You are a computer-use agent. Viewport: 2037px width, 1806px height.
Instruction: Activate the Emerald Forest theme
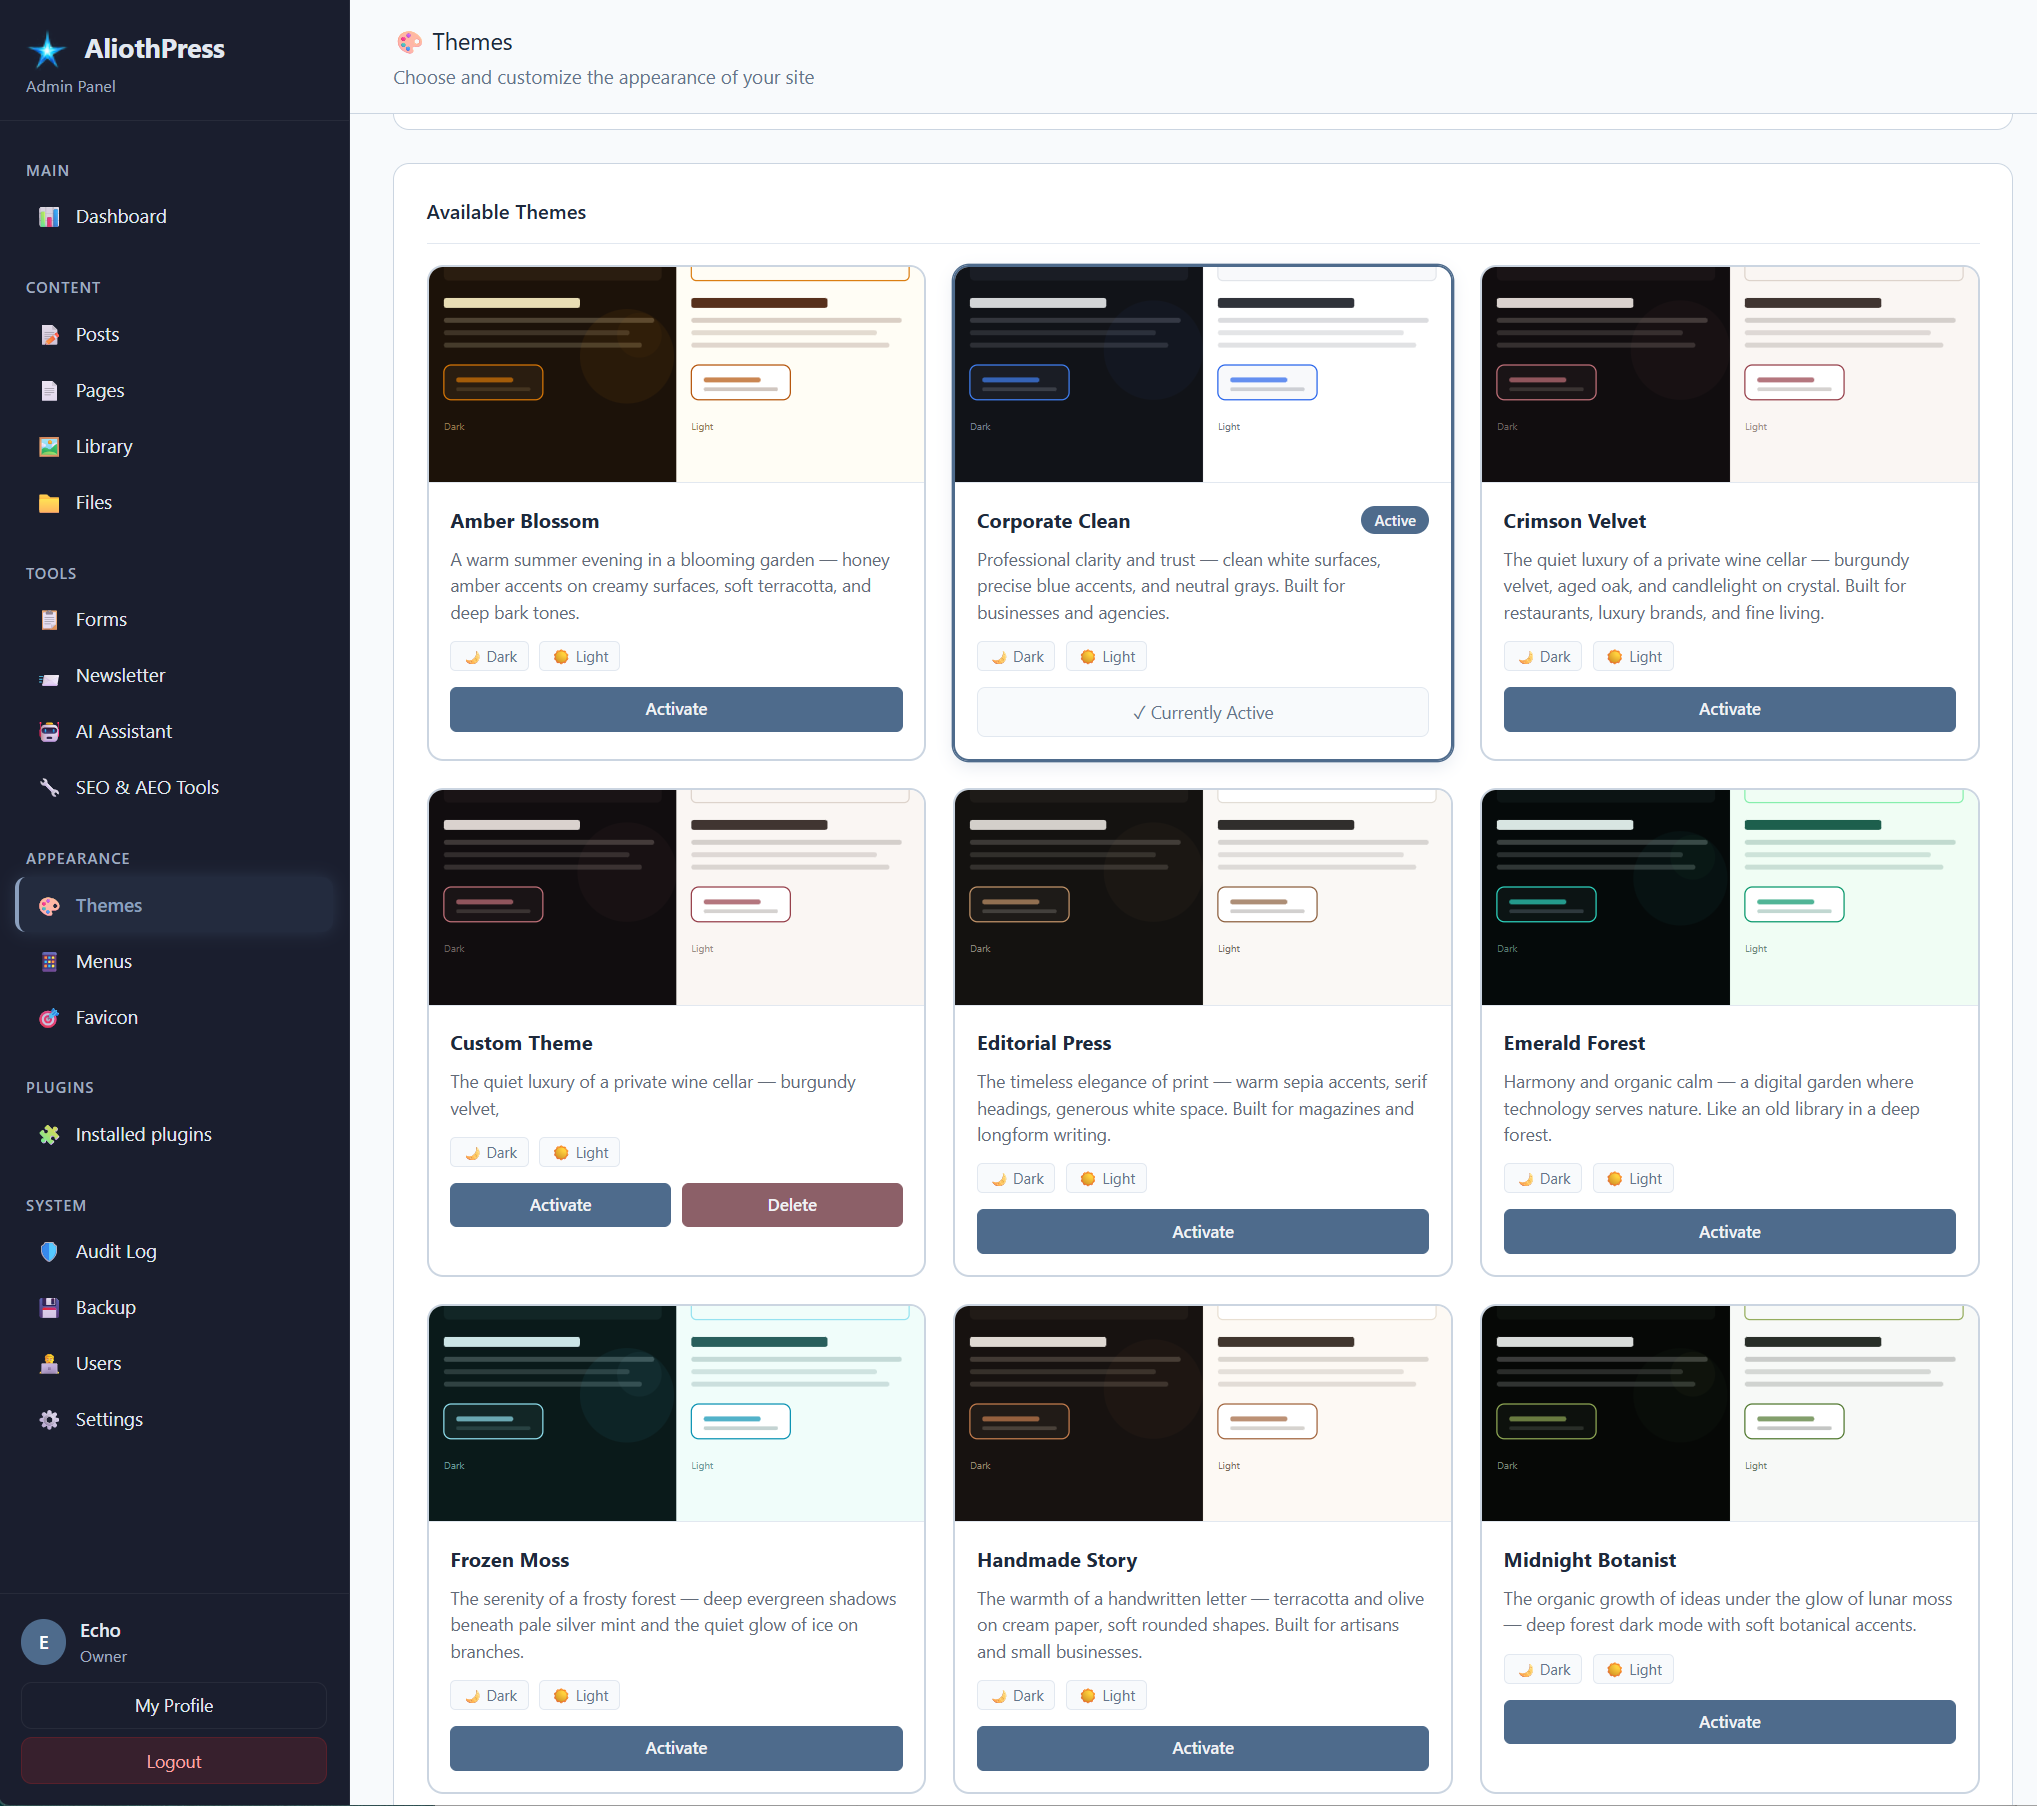tap(1729, 1232)
